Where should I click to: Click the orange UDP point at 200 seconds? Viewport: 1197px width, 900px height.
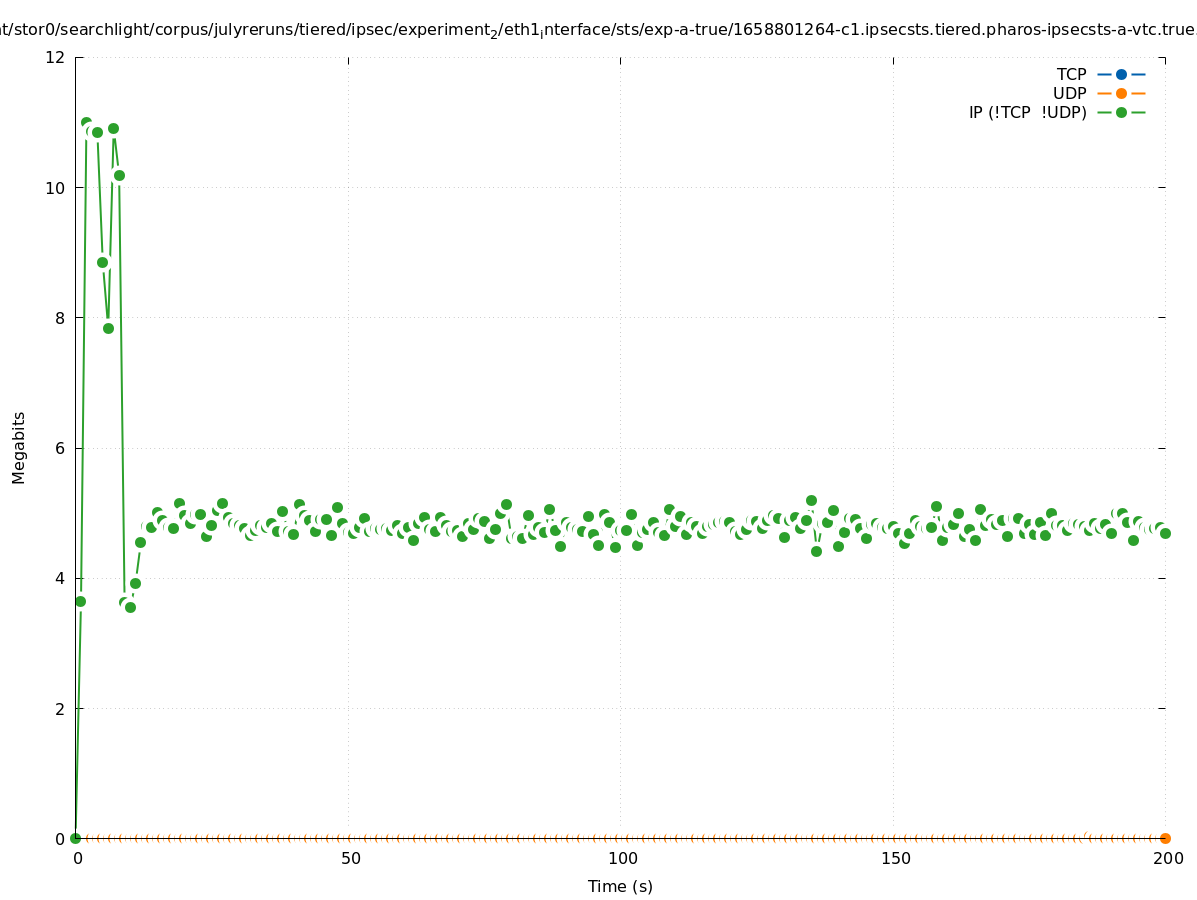(x=1165, y=838)
